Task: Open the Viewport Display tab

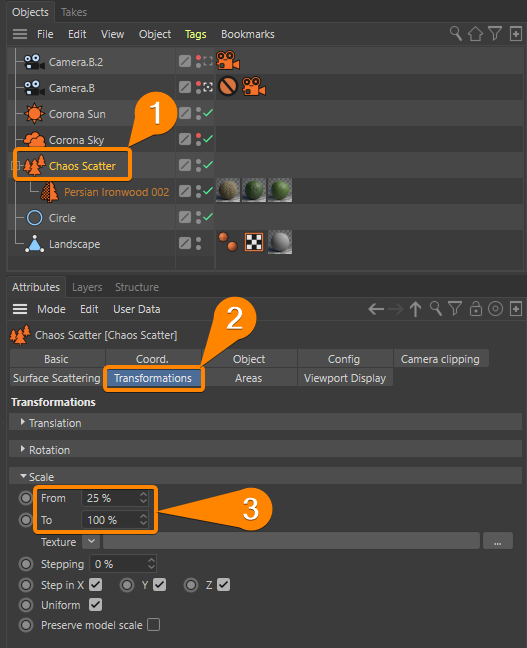Action: point(345,378)
